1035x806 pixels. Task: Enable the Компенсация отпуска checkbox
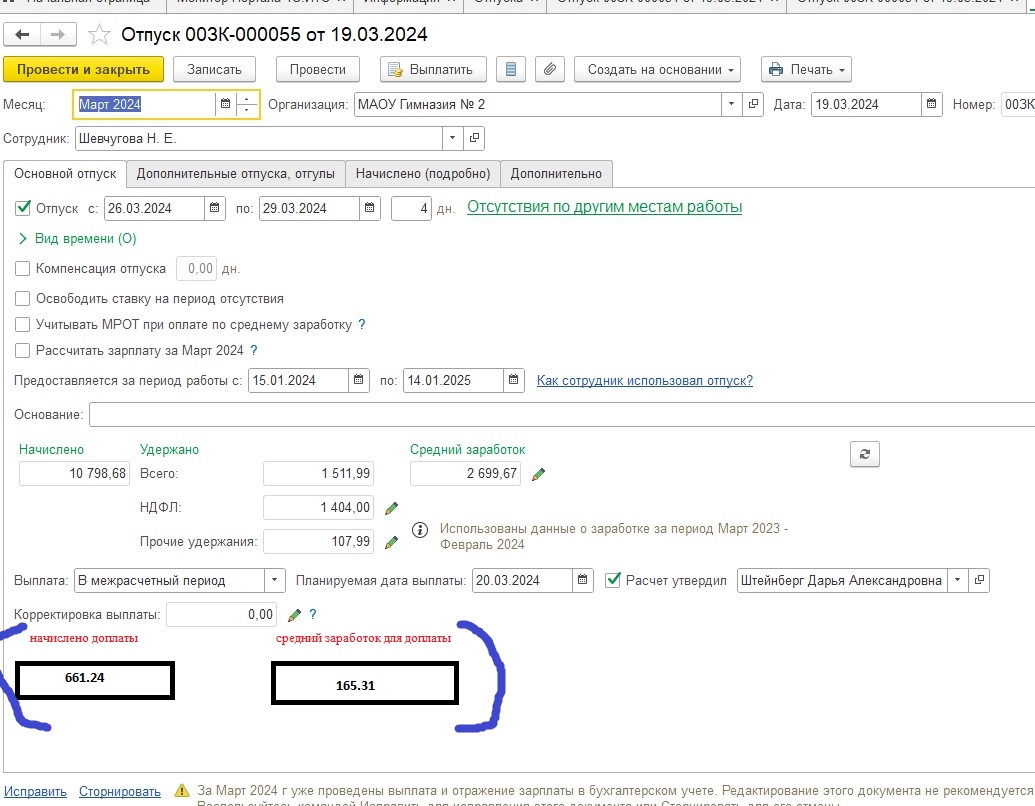point(23,269)
